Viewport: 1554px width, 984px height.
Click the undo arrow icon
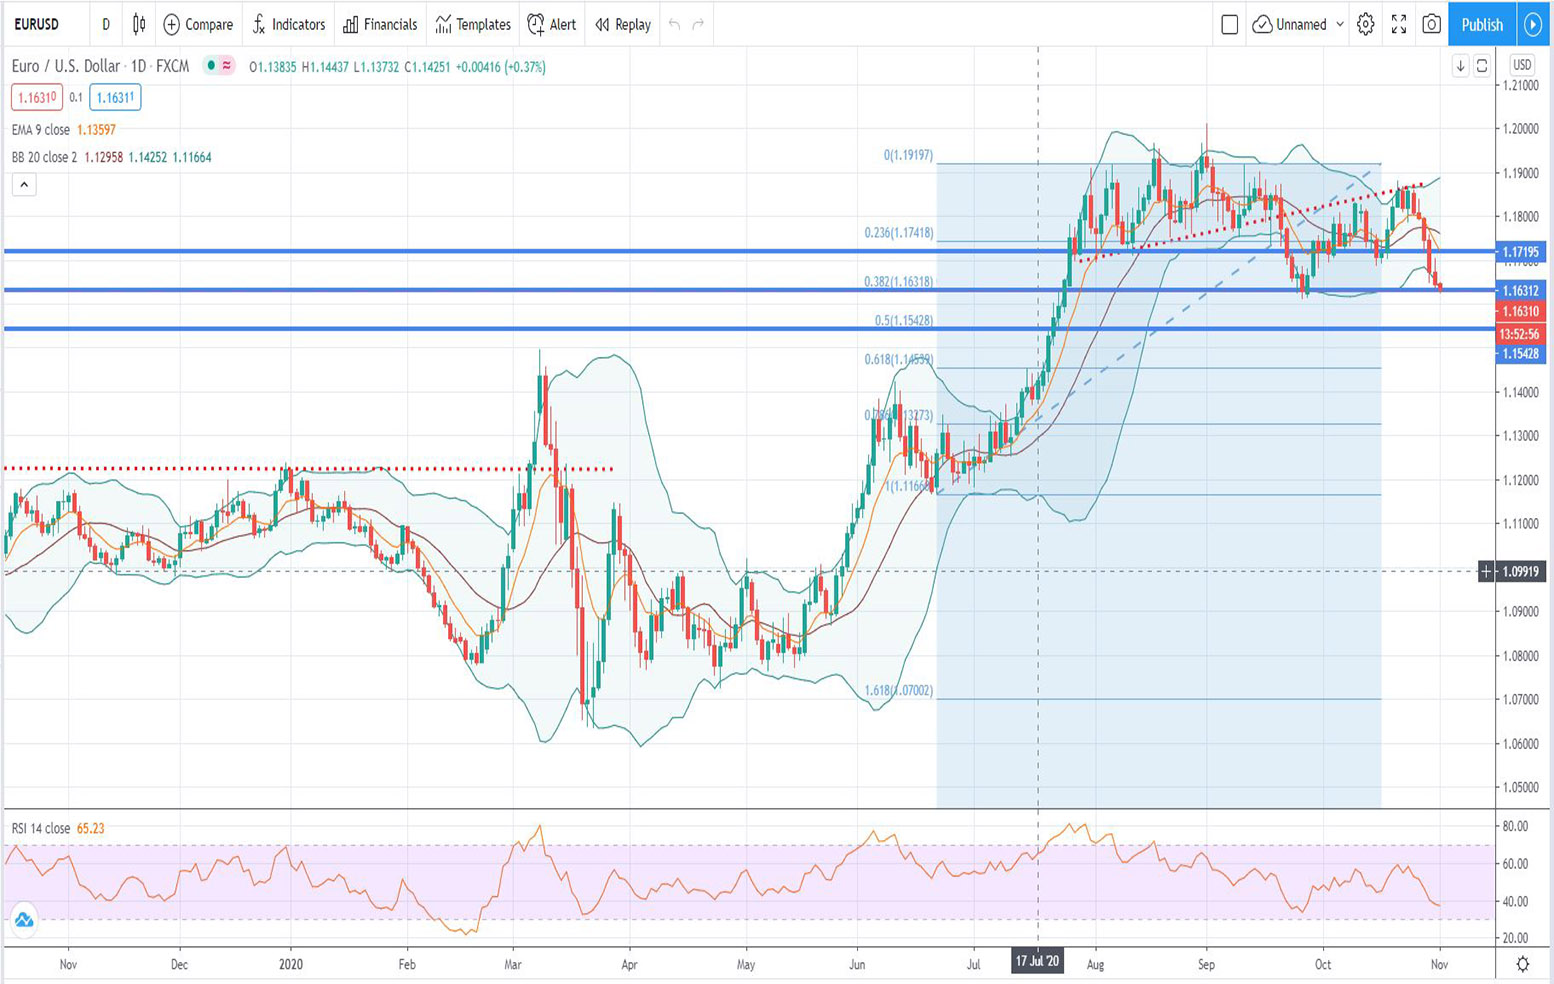(674, 24)
